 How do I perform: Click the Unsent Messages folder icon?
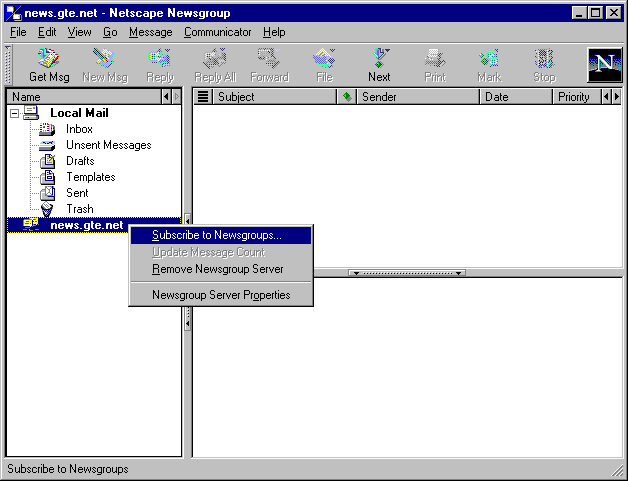(x=47, y=145)
